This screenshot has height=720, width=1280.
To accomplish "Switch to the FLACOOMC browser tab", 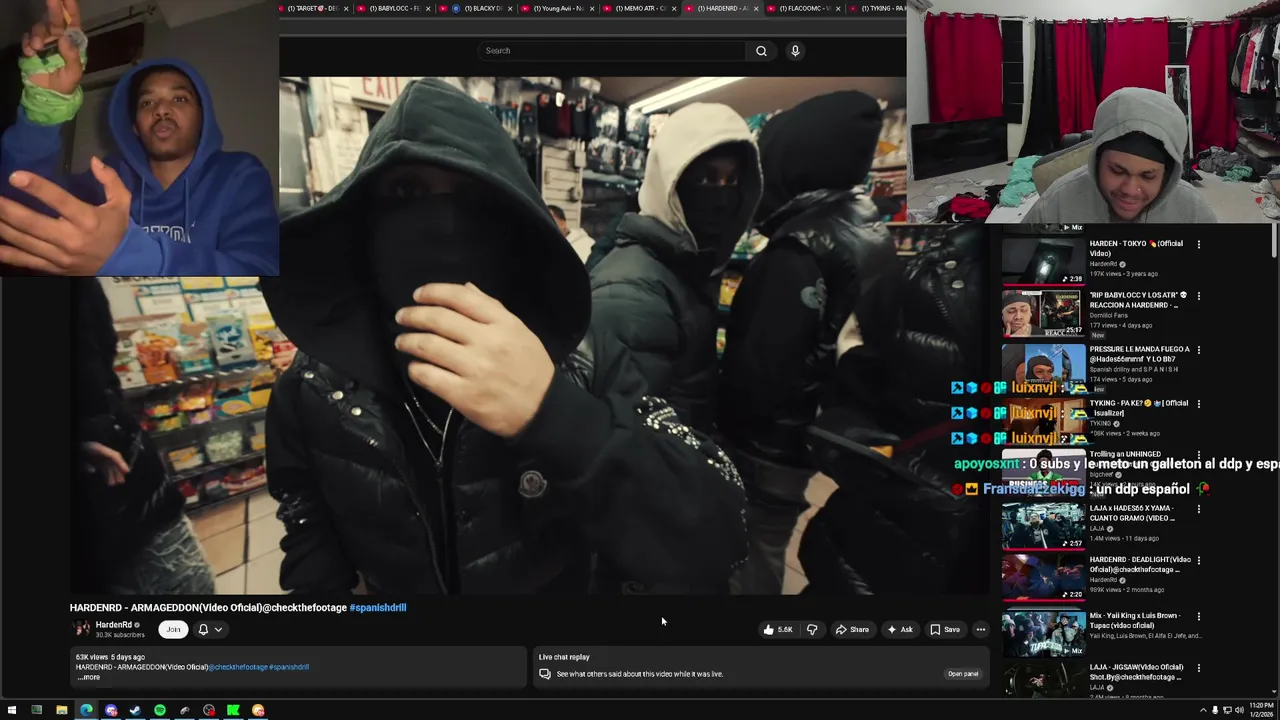I will click(804, 8).
